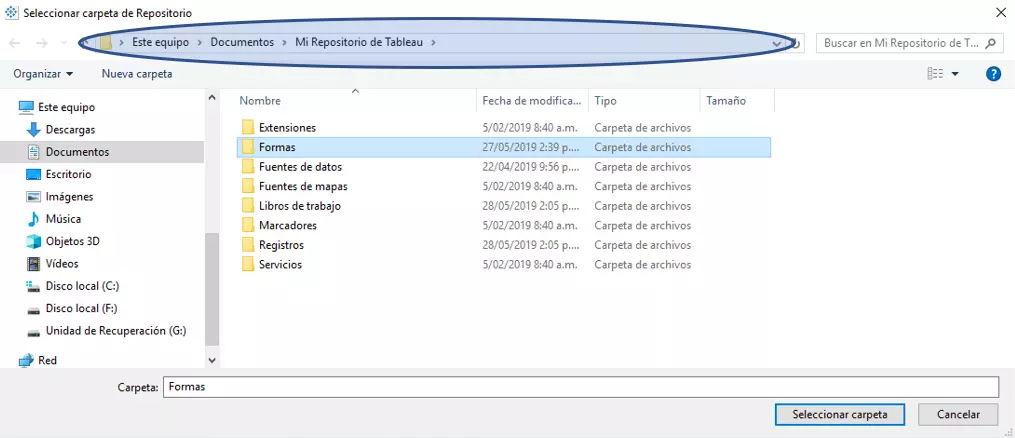Select Disco local (C:) in sidebar
Screen dimensions: 1015x438
pyautogui.click(x=82, y=286)
